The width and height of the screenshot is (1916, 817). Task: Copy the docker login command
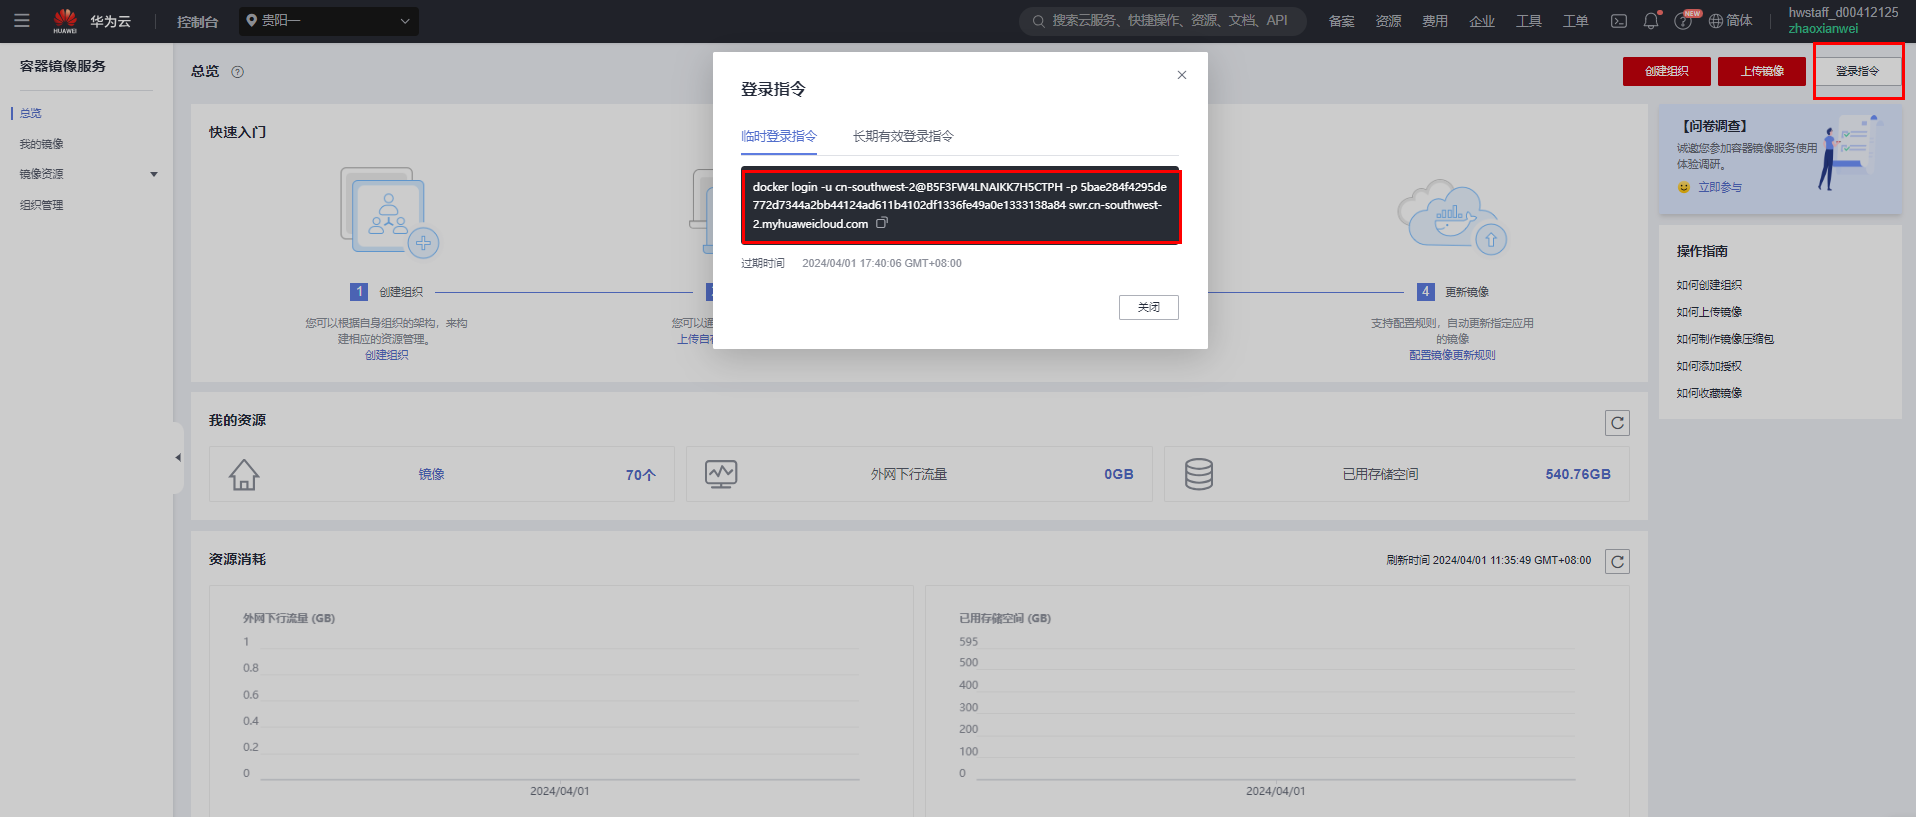coord(882,223)
